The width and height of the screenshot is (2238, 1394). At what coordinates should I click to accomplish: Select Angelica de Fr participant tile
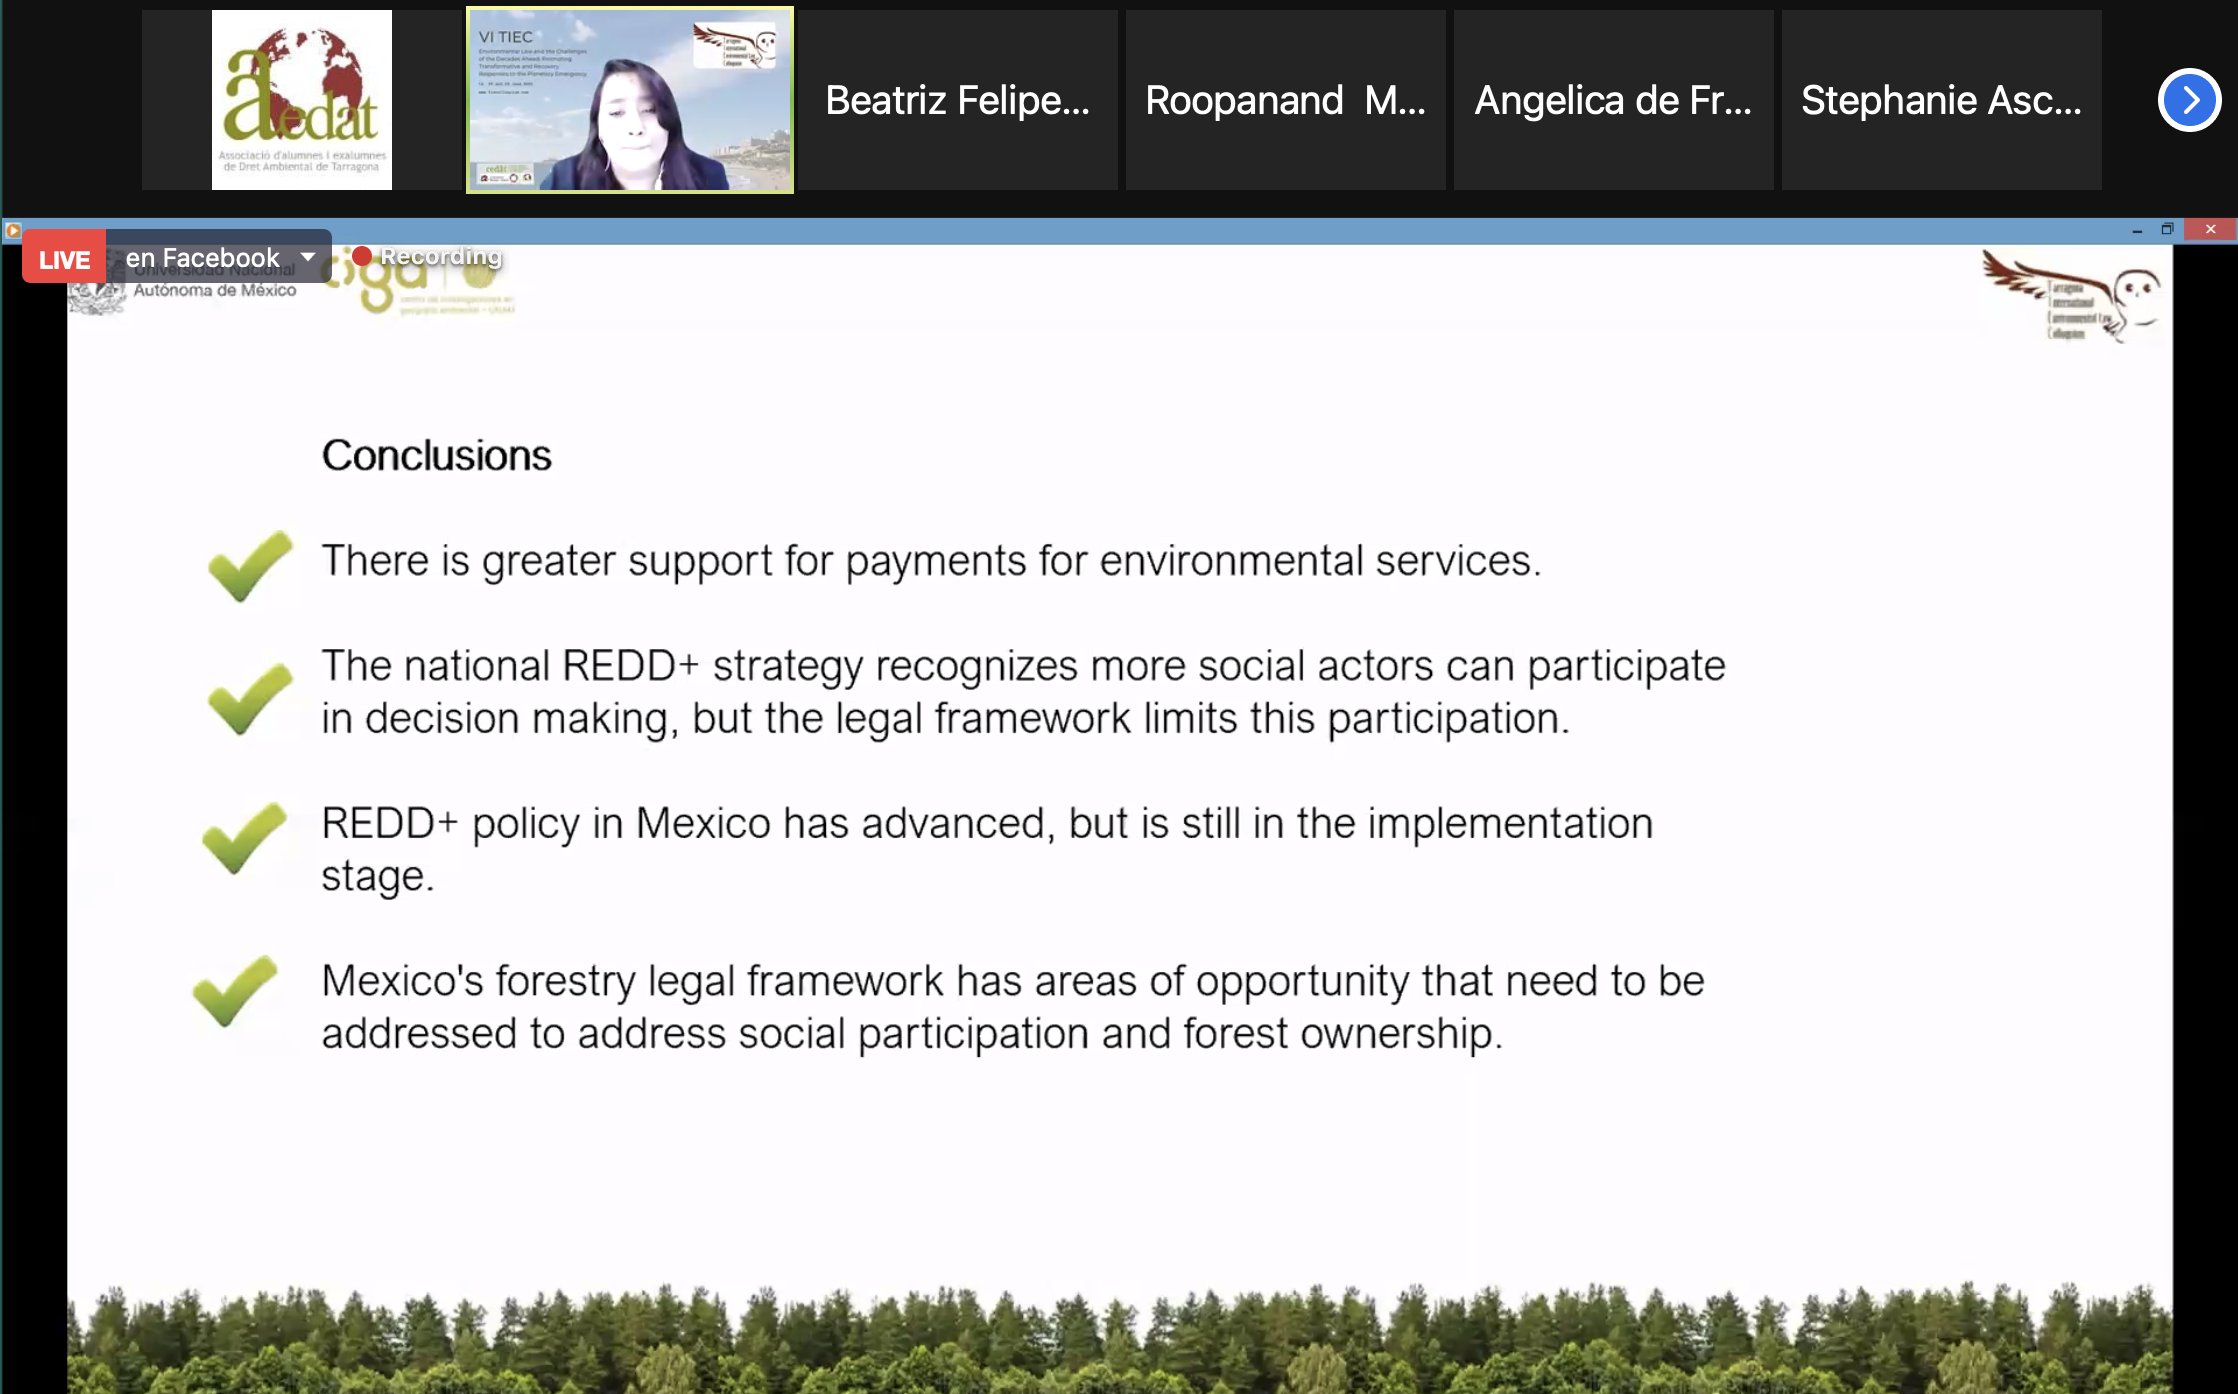click(1613, 100)
